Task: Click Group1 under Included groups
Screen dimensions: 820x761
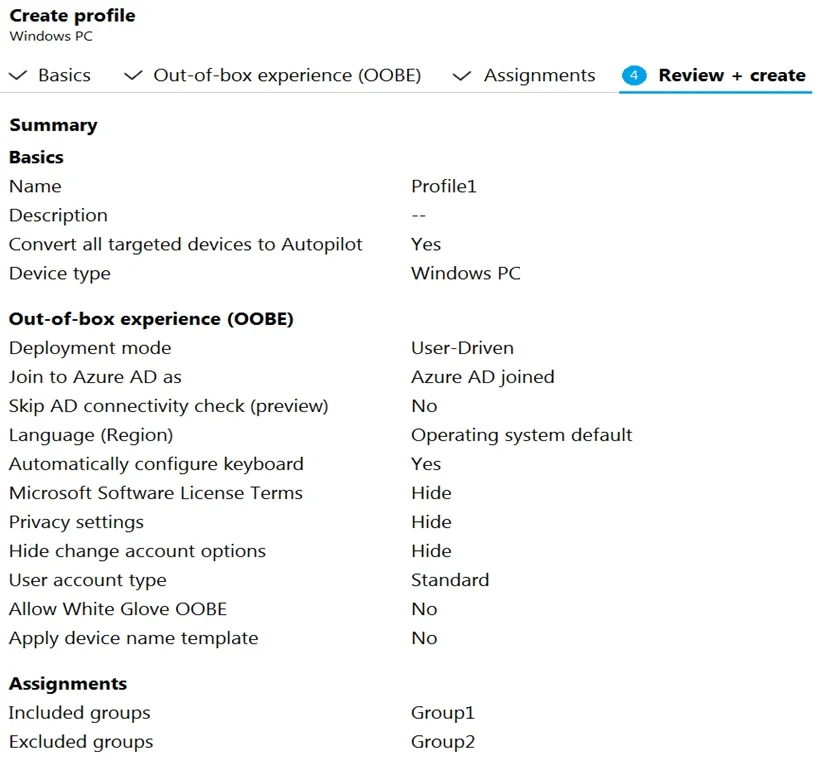Action: (x=443, y=713)
